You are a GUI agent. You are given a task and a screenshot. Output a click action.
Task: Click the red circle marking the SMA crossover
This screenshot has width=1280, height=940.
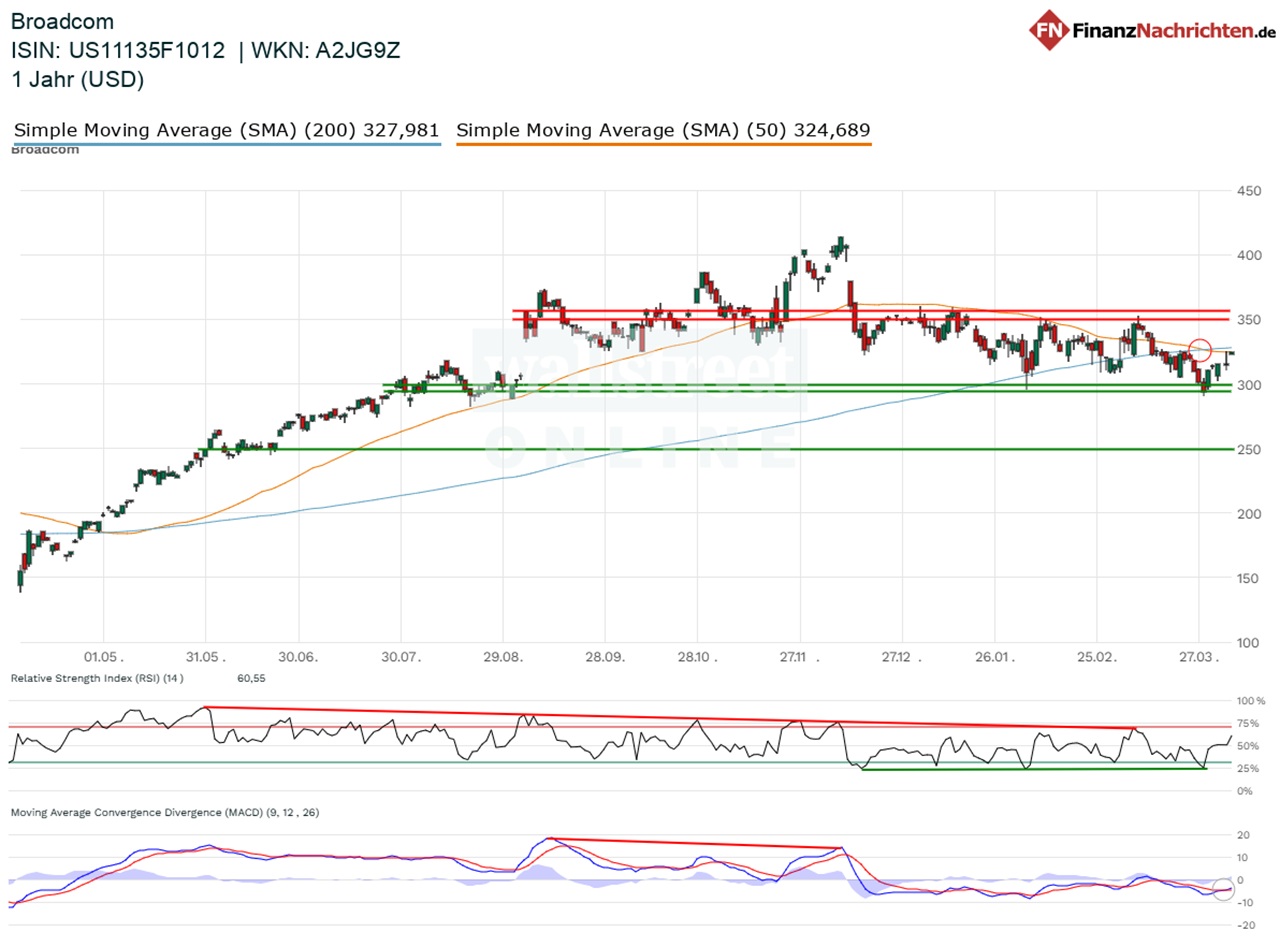(x=1201, y=351)
